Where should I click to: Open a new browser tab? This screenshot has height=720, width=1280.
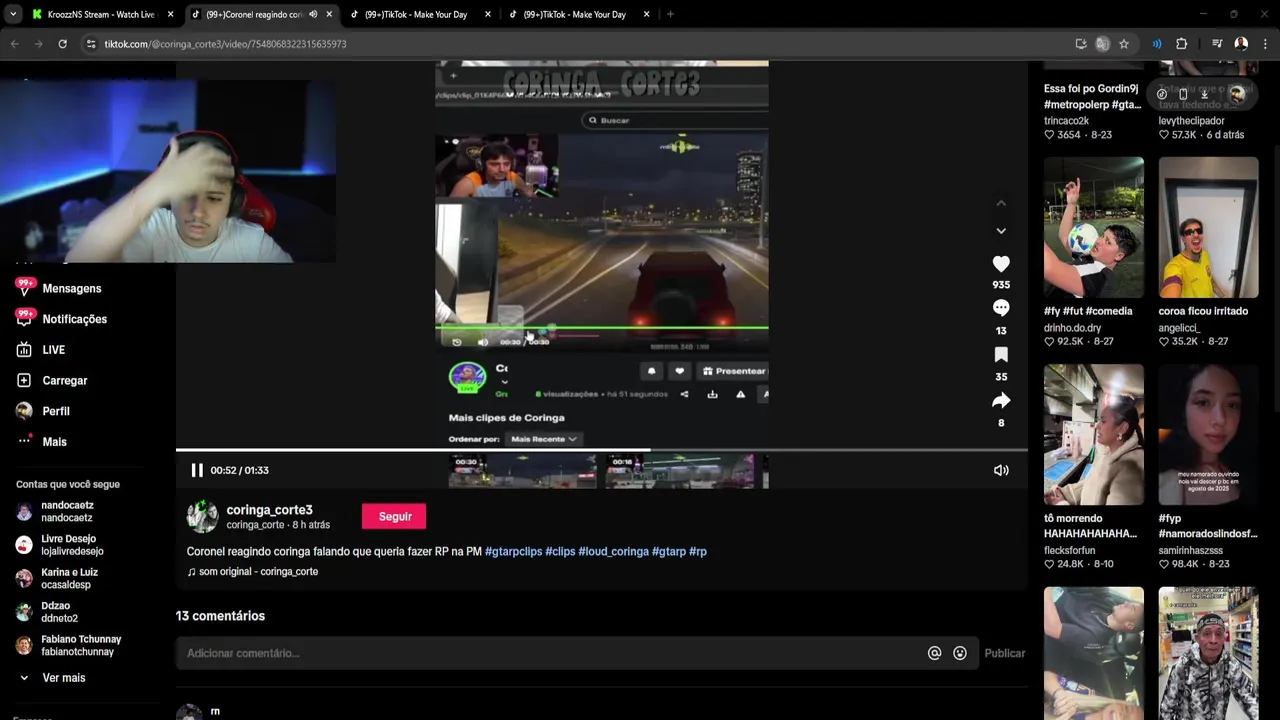(x=670, y=15)
